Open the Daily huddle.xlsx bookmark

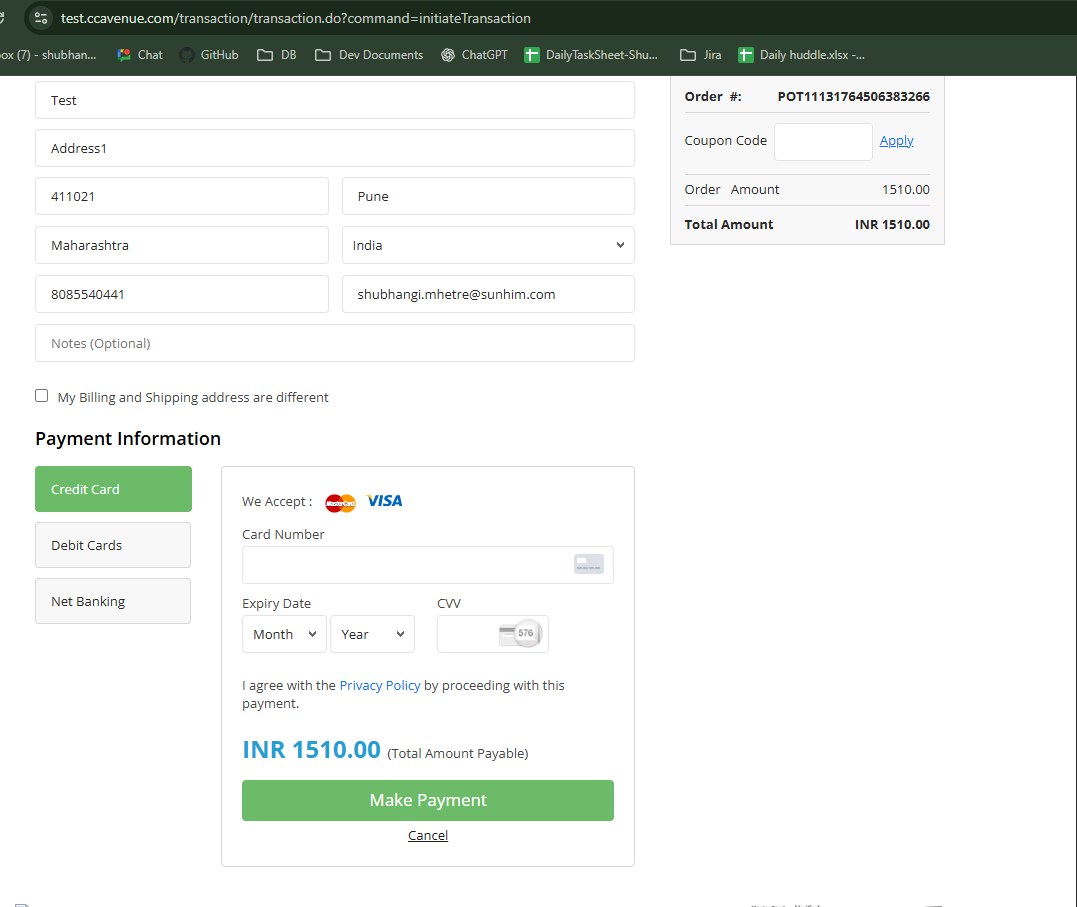point(801,55)
